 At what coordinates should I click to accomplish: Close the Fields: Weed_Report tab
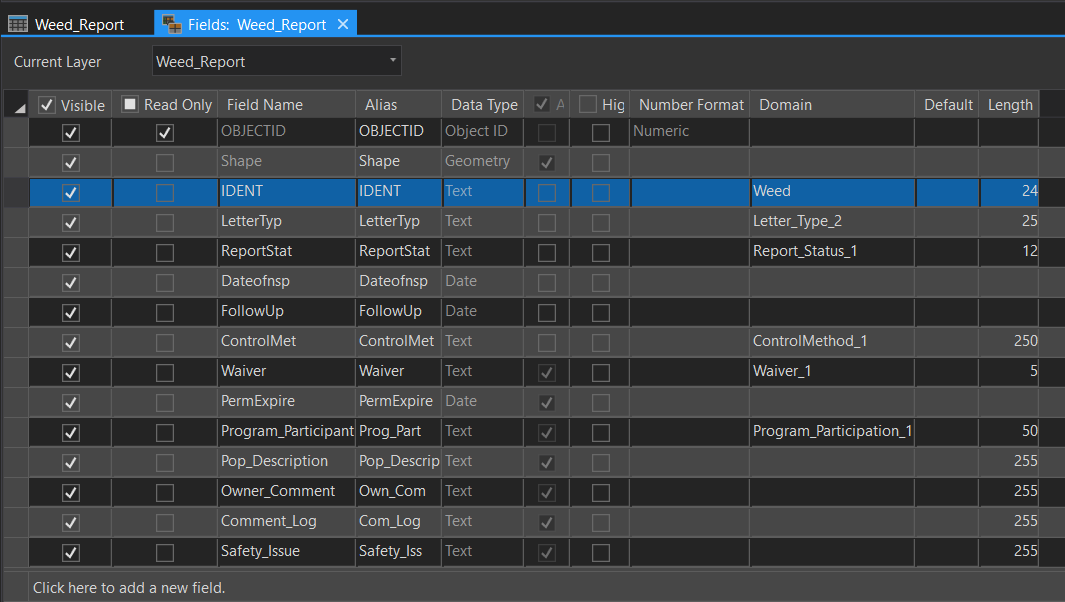tap(343, 22)
